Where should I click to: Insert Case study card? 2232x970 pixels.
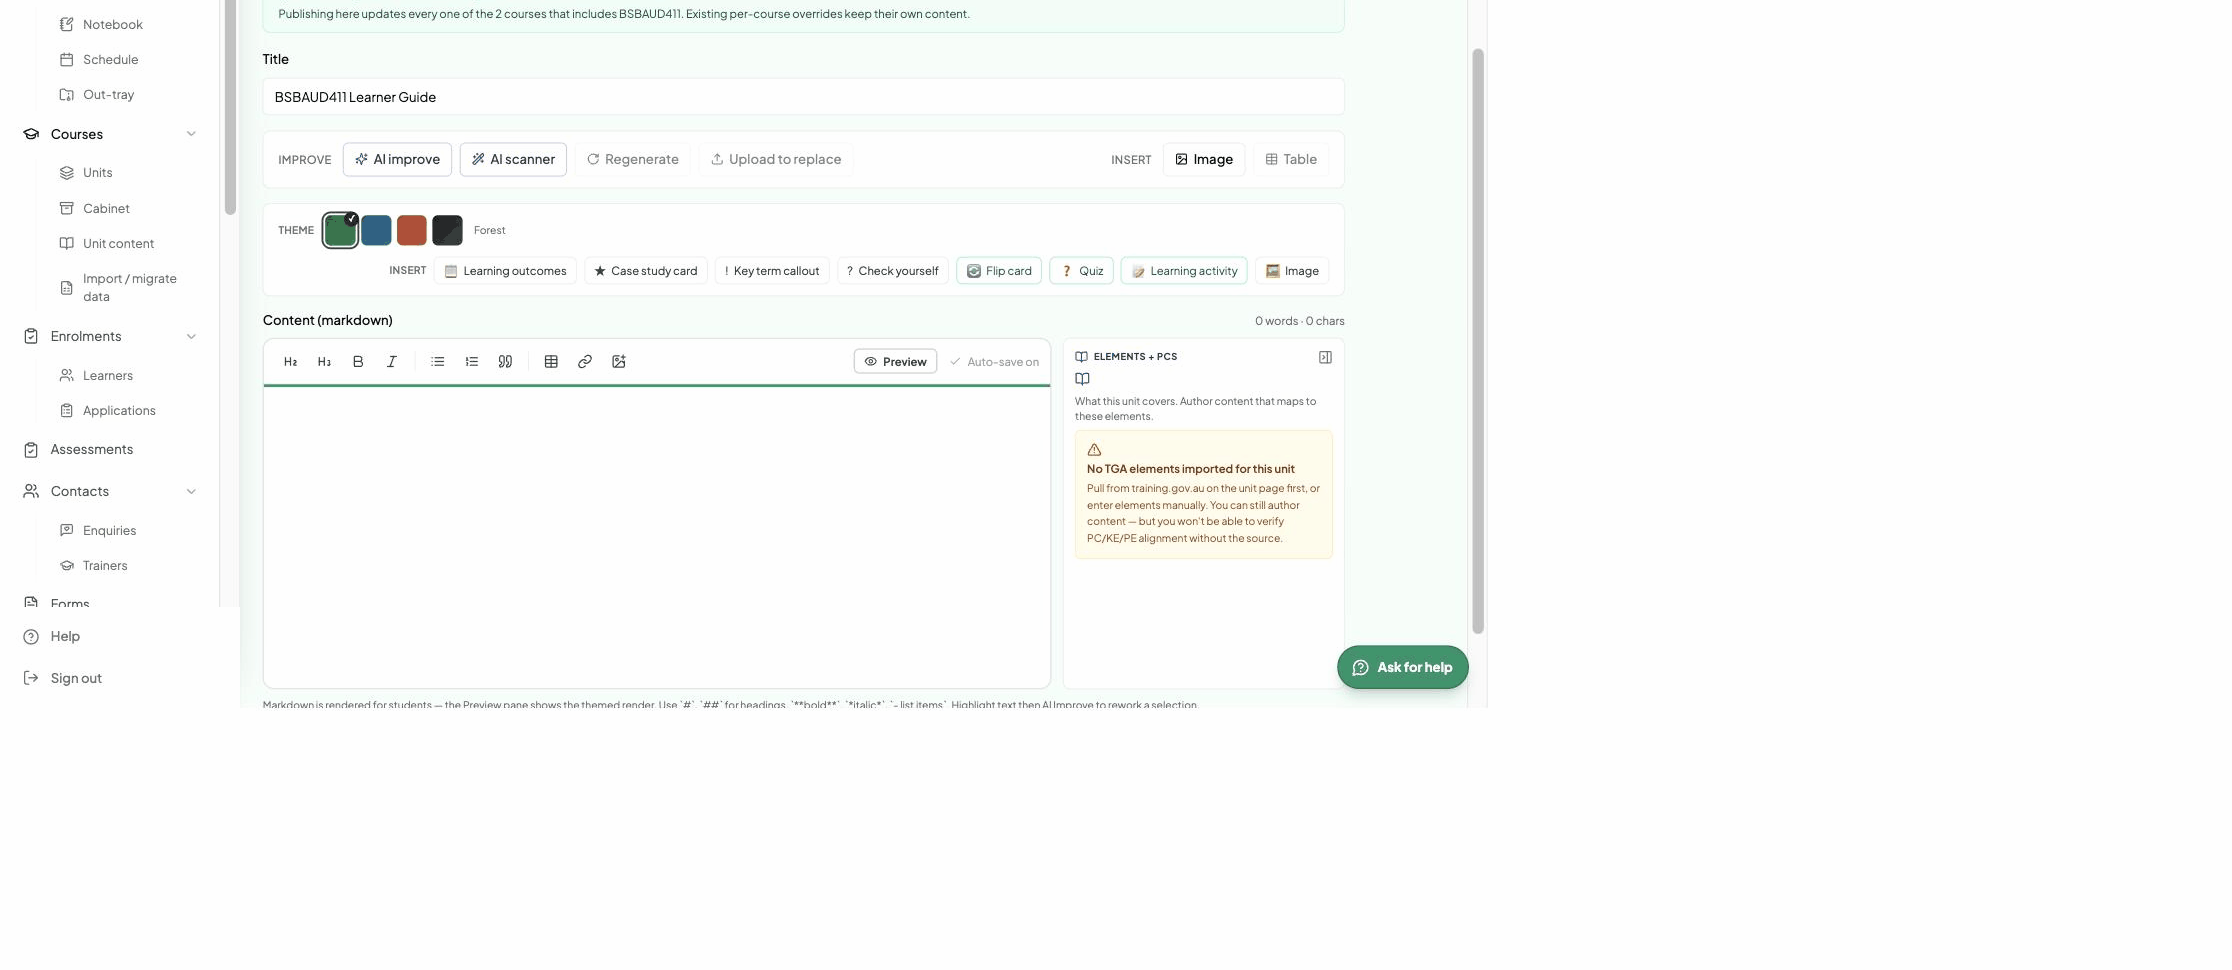646,271
